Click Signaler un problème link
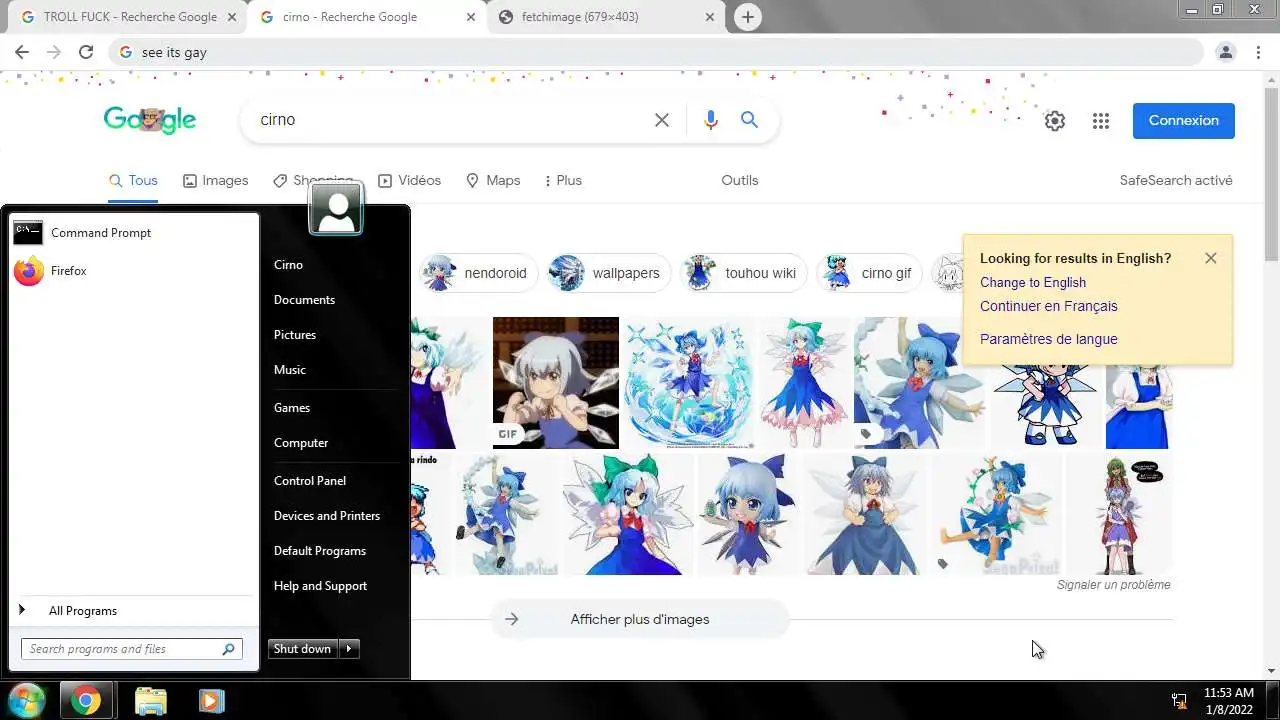Image resolution: width=1280 pixels, height=720 pixels. tap(1114, 585)
